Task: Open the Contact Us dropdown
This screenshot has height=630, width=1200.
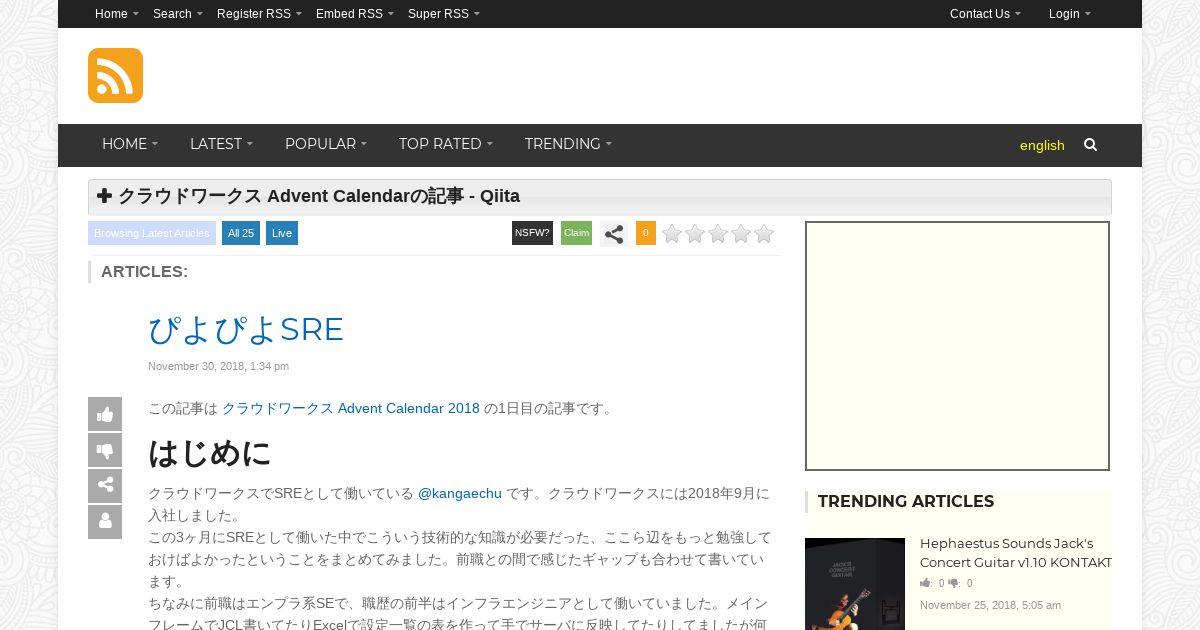Action: pyautogui.click(x=985, y=14)
